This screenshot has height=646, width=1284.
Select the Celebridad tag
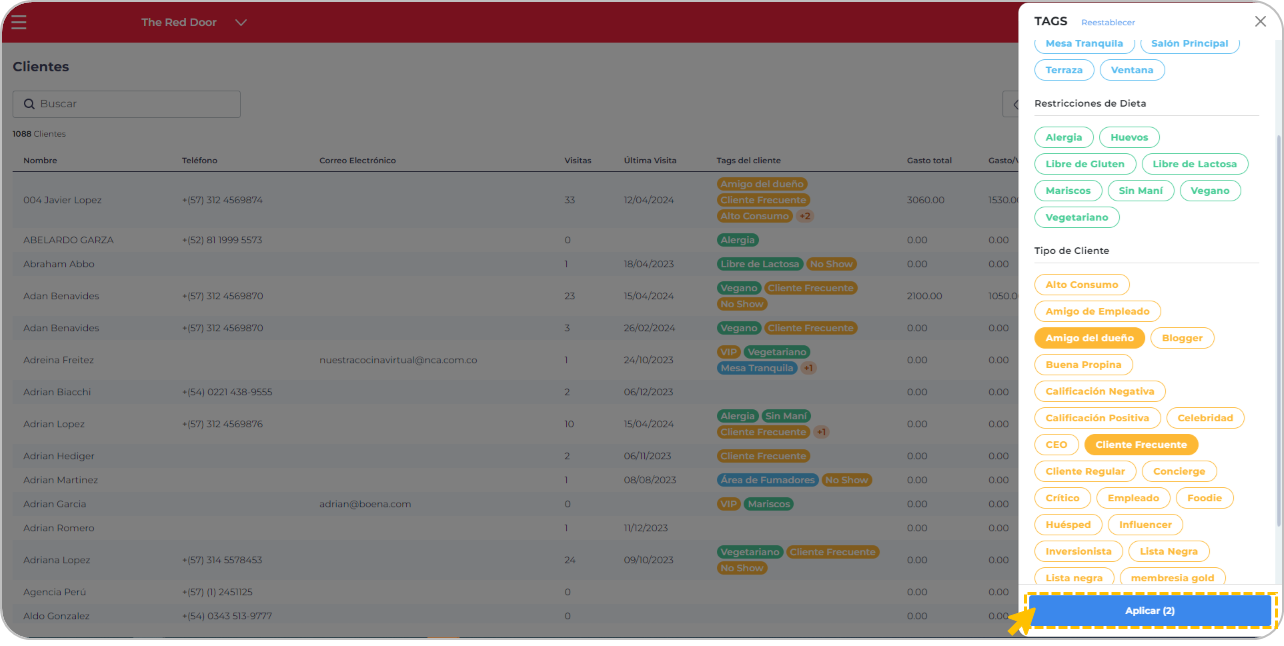coord(1205,418)
